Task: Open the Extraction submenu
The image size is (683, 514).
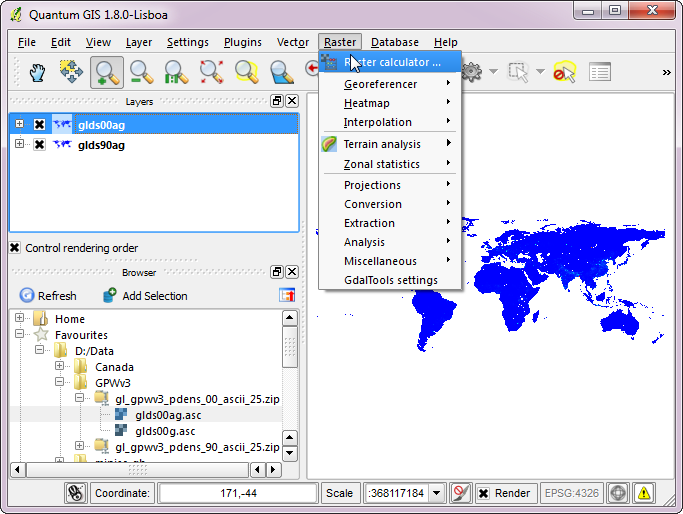Action: [390, 223]
